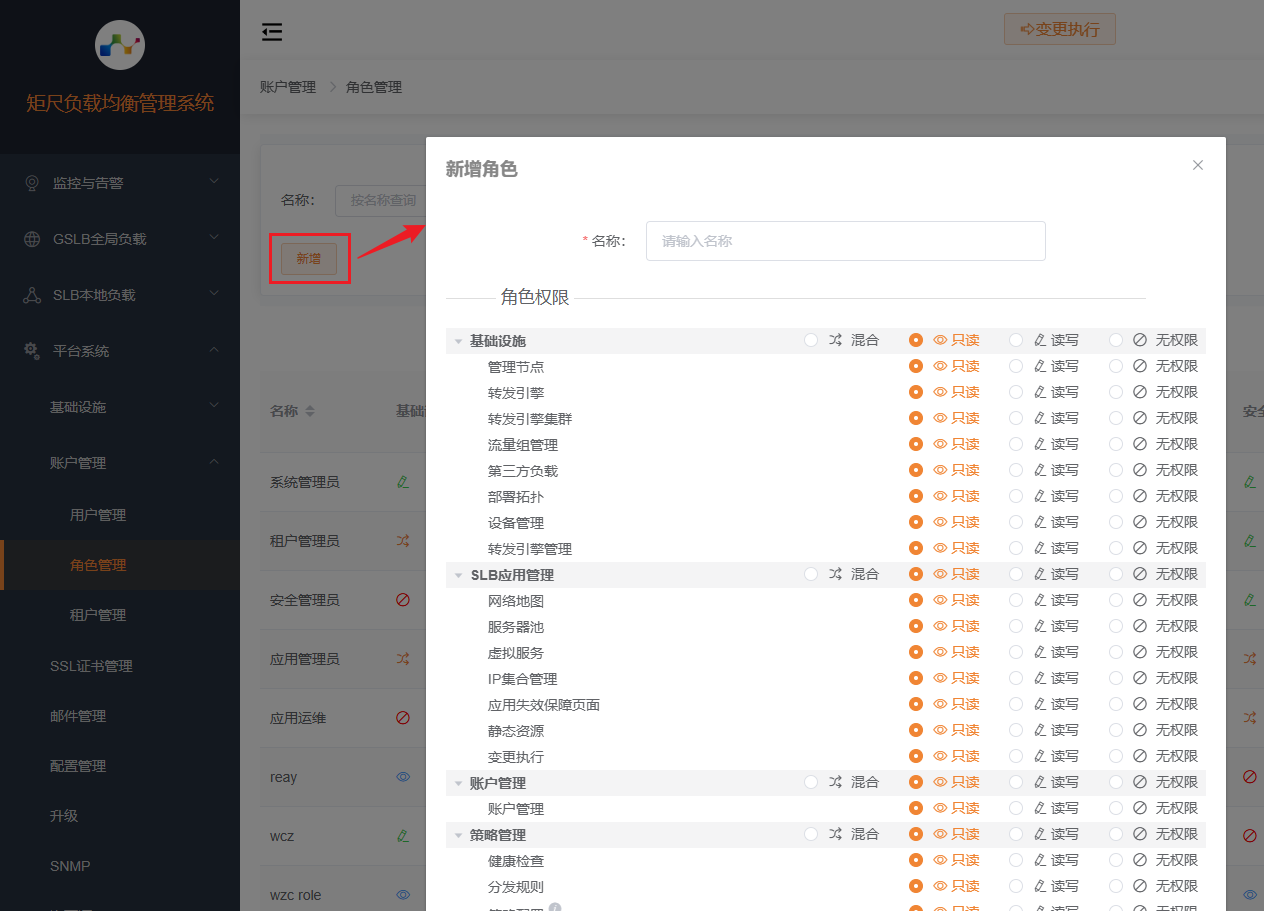
Task: Select 无权限 radio for 设备管理
Action: [x=1116, y=522]
